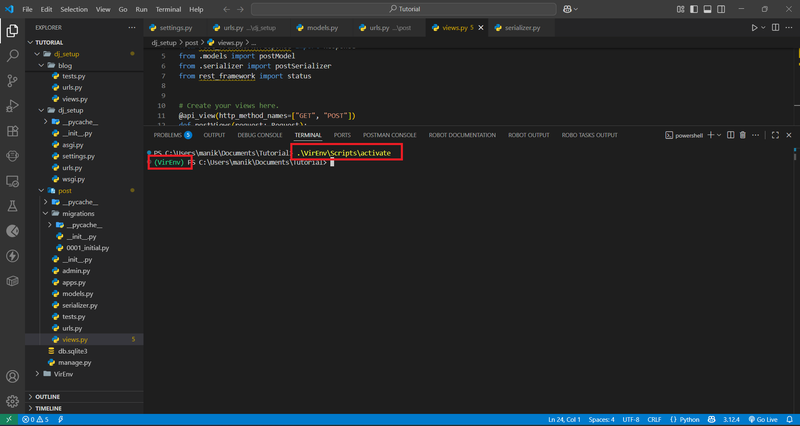This screenshot has width=800, height=426.
Task: Open the run button dropdown arrow
Action: click(764, 28)
